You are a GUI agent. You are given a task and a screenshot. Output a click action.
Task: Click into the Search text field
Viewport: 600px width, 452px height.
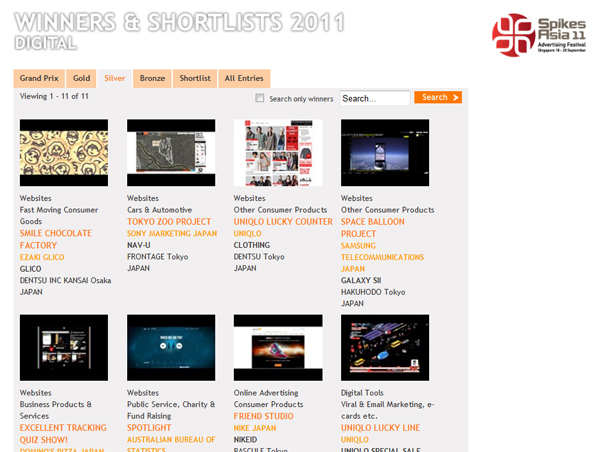(x=375, y=98)
